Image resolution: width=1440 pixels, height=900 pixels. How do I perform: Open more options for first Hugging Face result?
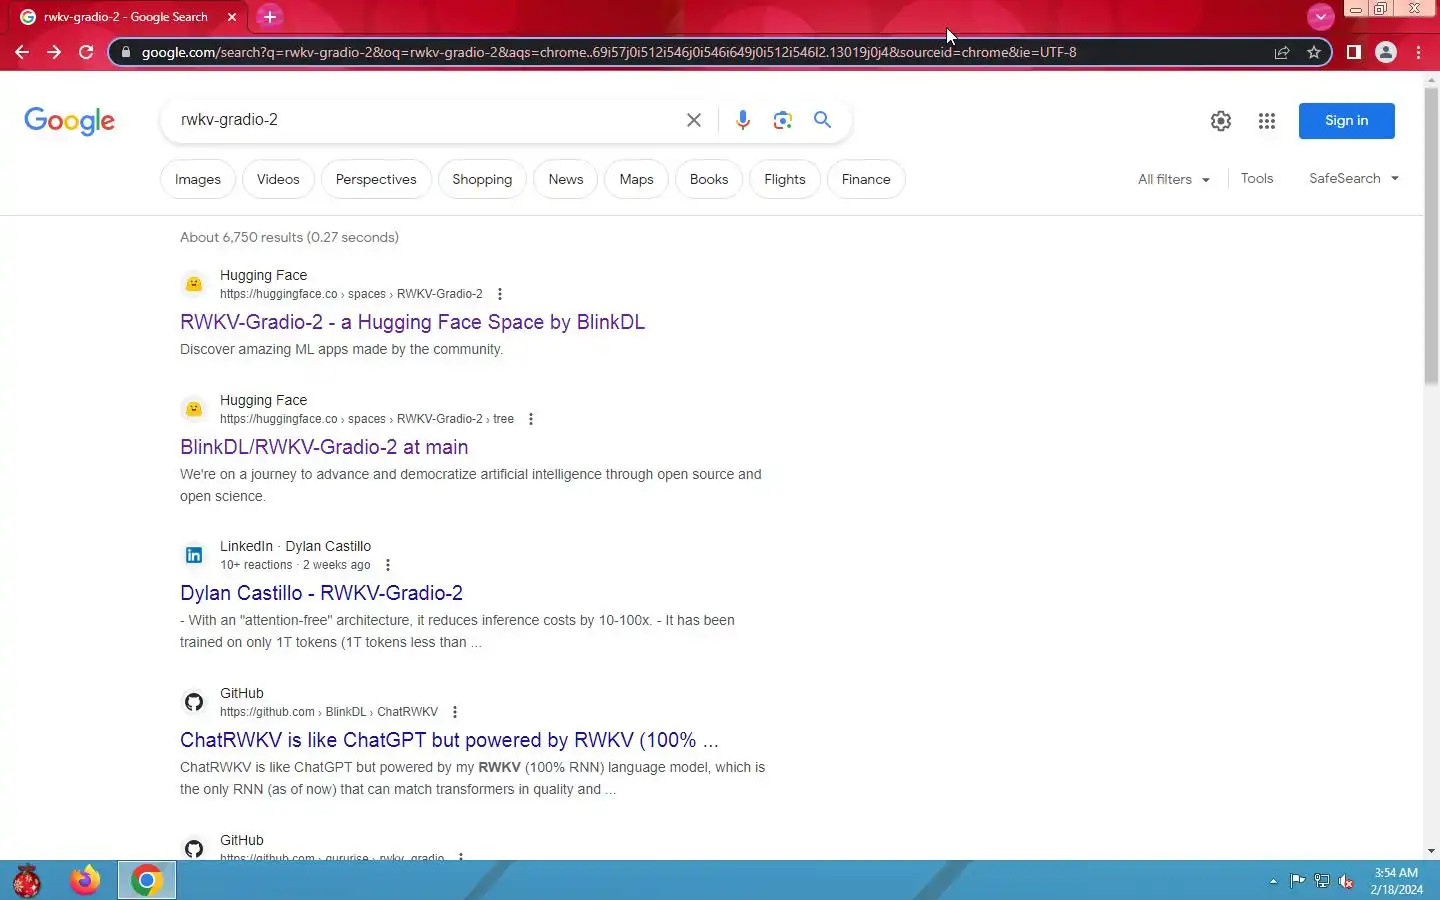500,294
